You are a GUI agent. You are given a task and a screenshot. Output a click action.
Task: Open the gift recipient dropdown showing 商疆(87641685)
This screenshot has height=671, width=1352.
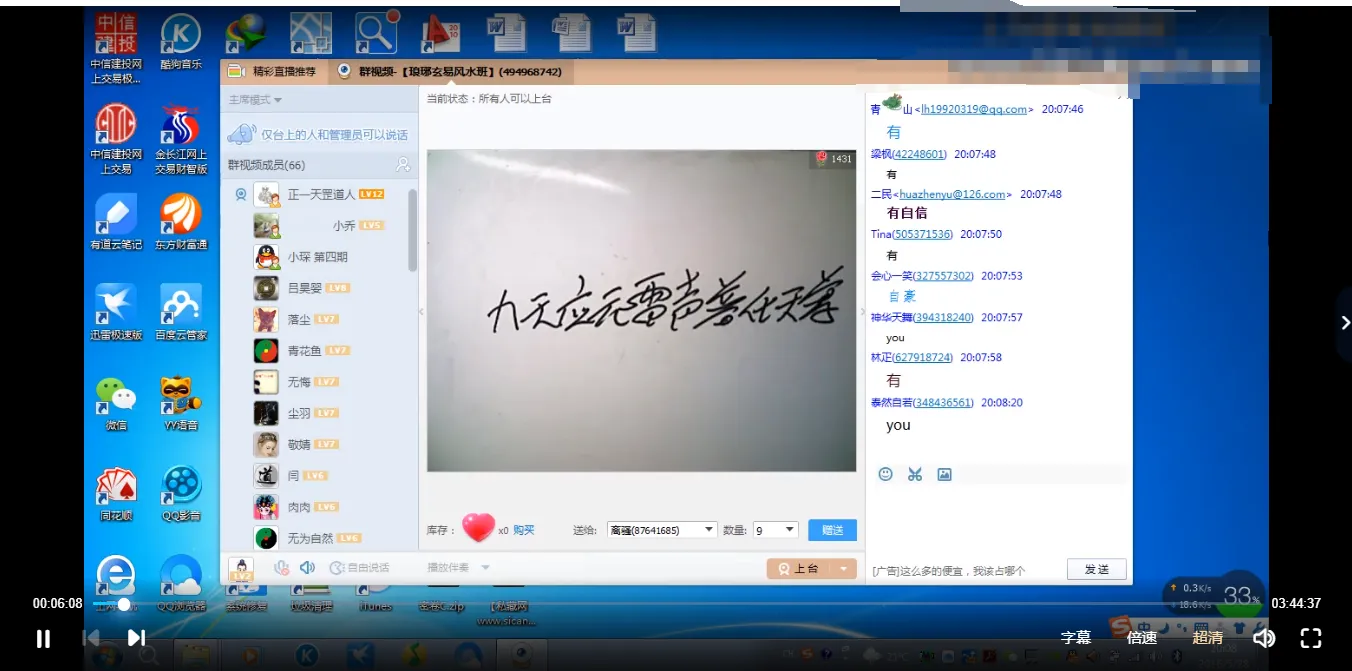pos(661,530)
